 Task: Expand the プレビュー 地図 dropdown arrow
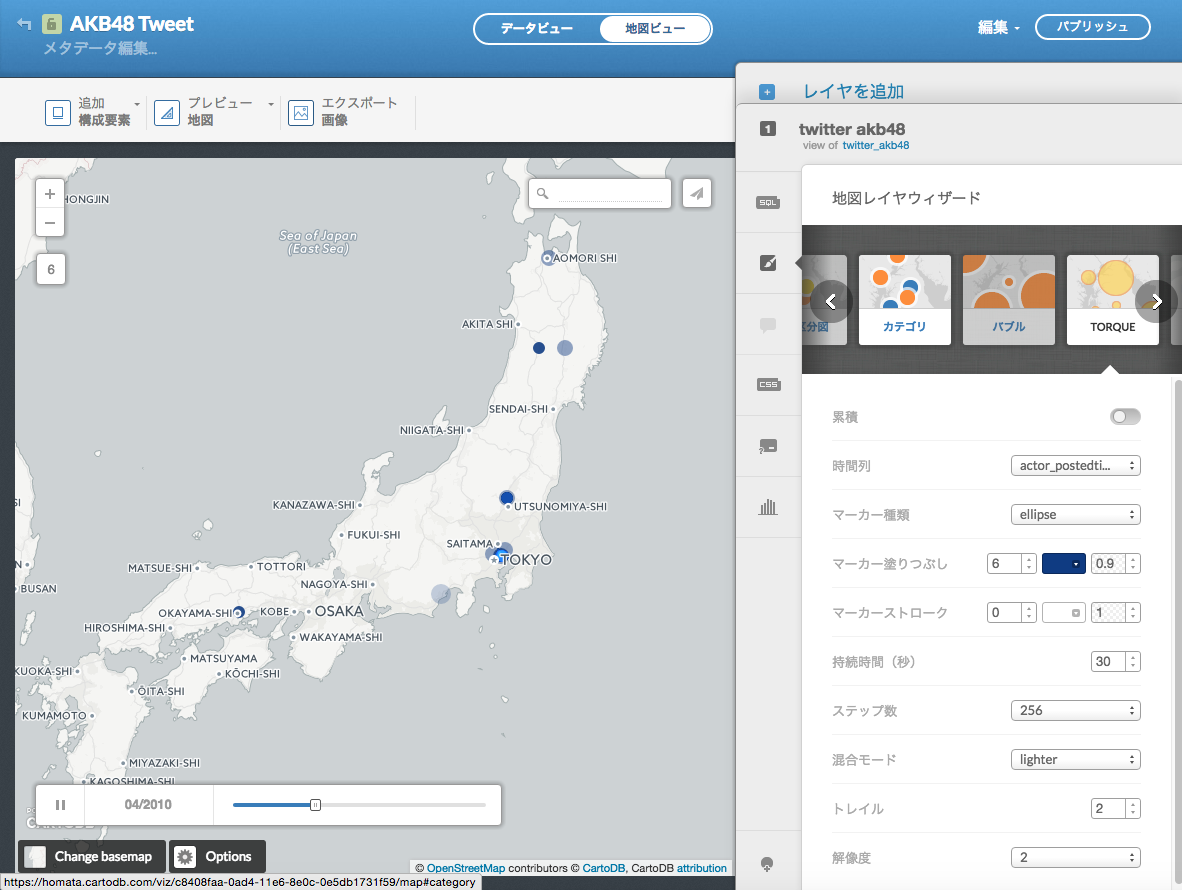tap(271, 104)
